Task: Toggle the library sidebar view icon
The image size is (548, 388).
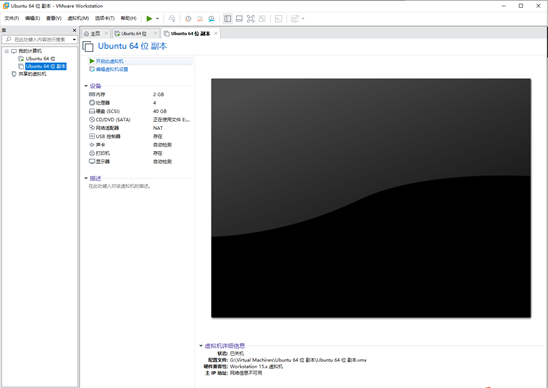Action: pyautogui.click(x=228, y=19)
